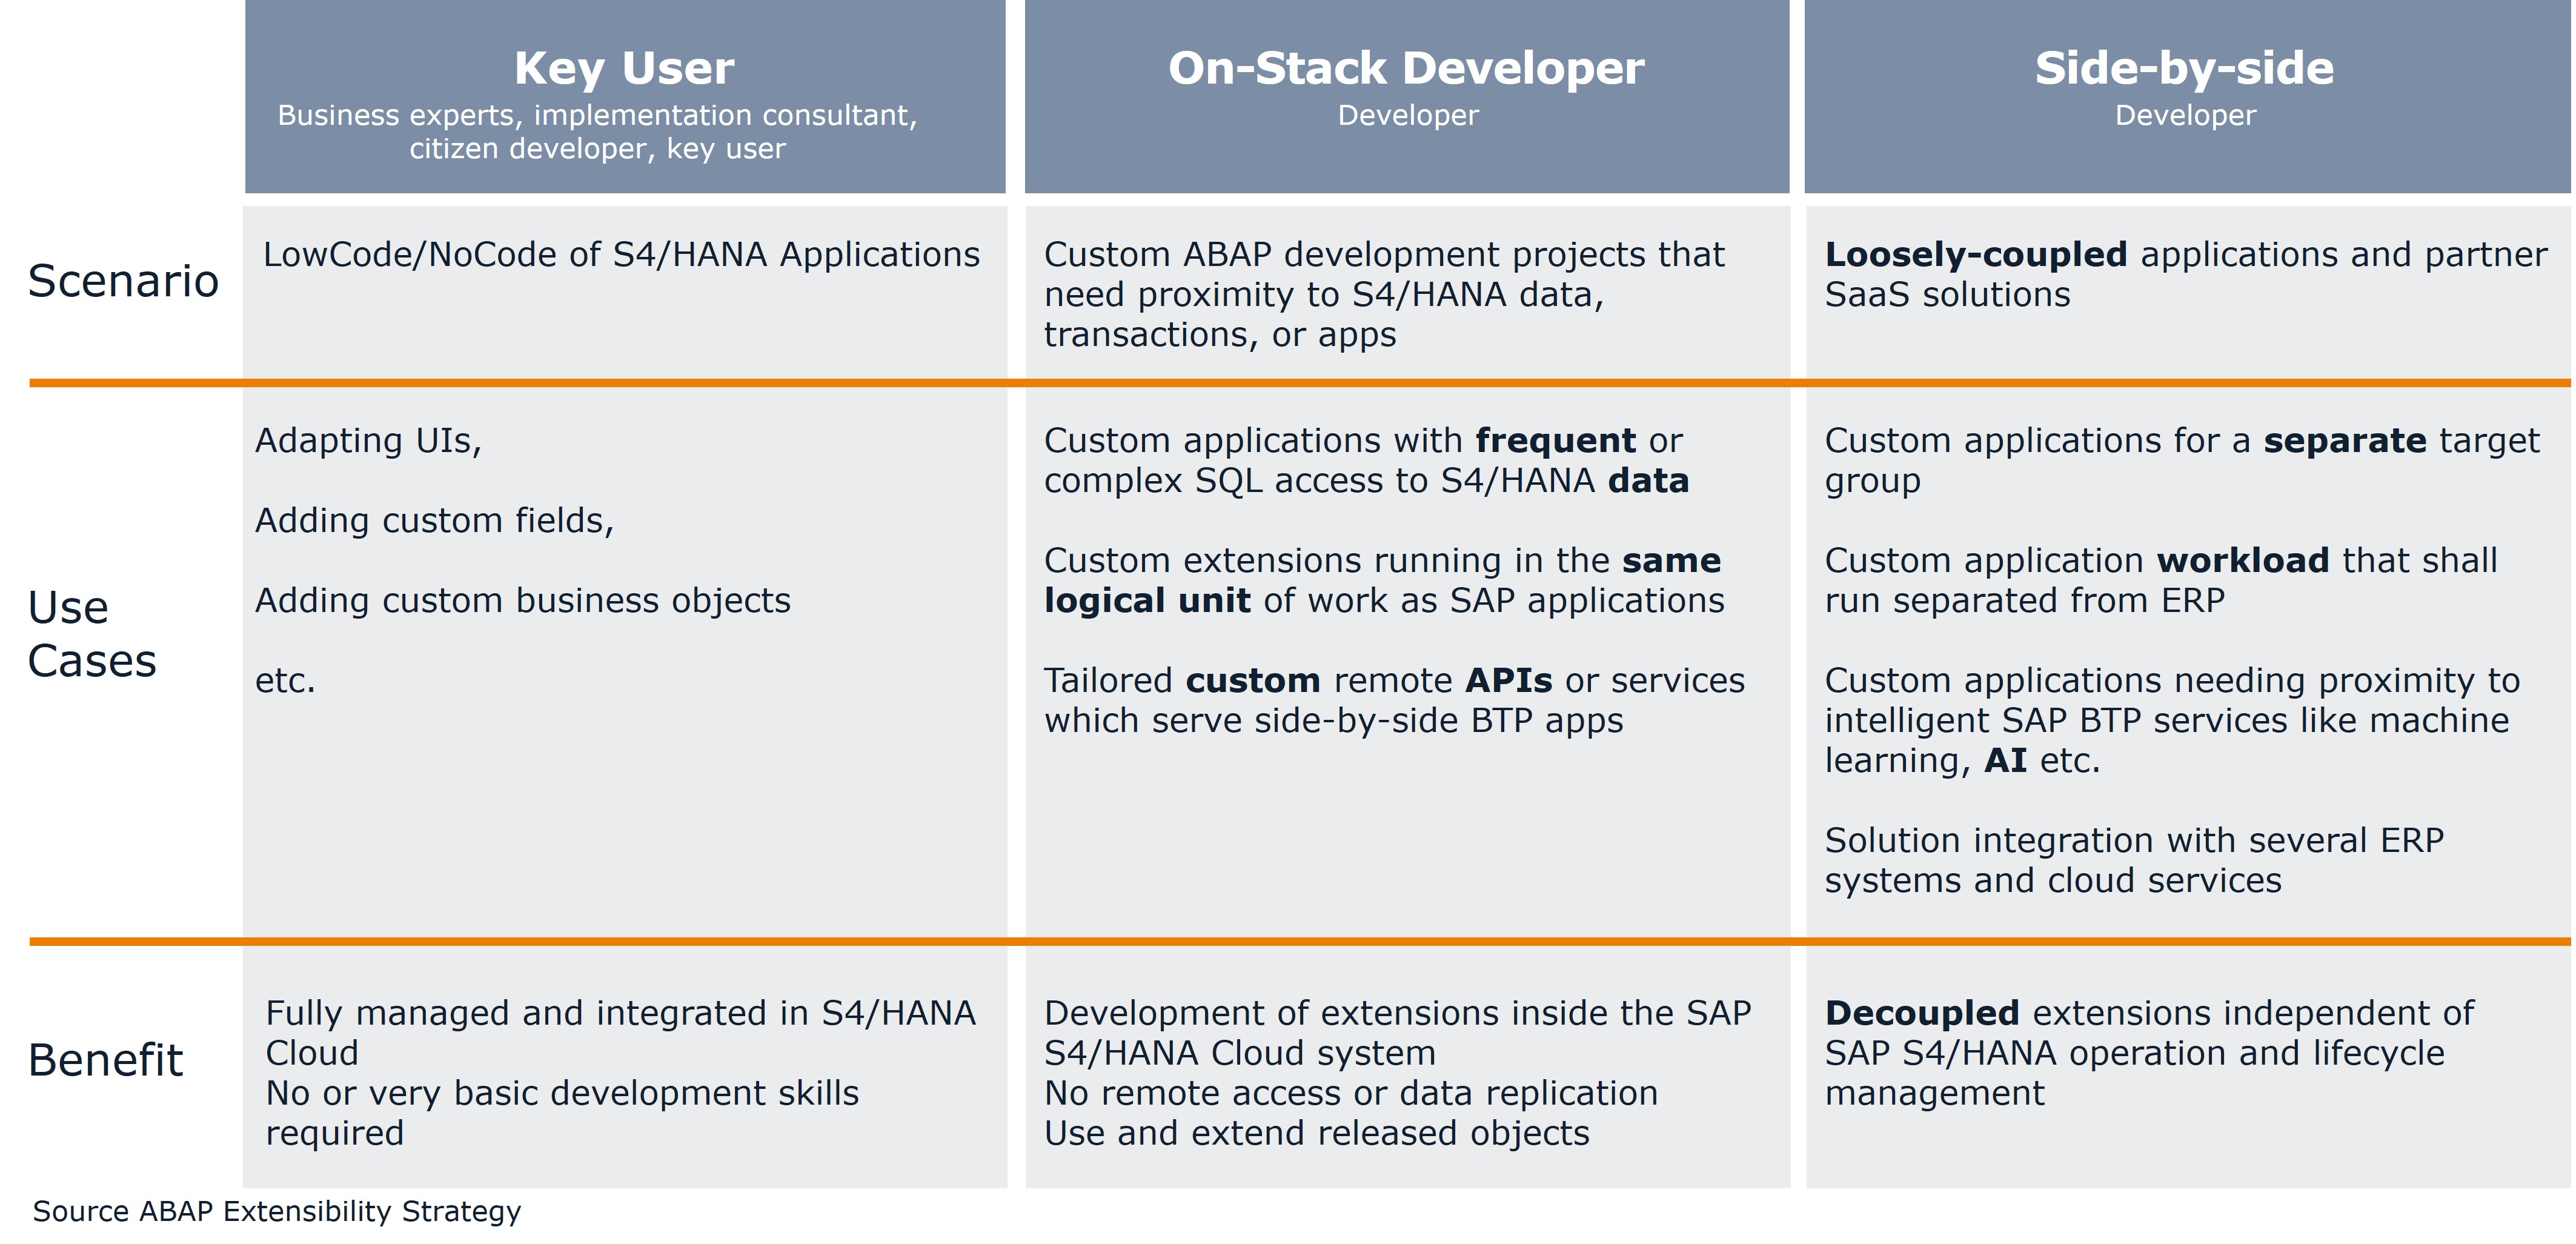Click 'complex SQL access to S4/HANA data' line

click(1366, 481)
